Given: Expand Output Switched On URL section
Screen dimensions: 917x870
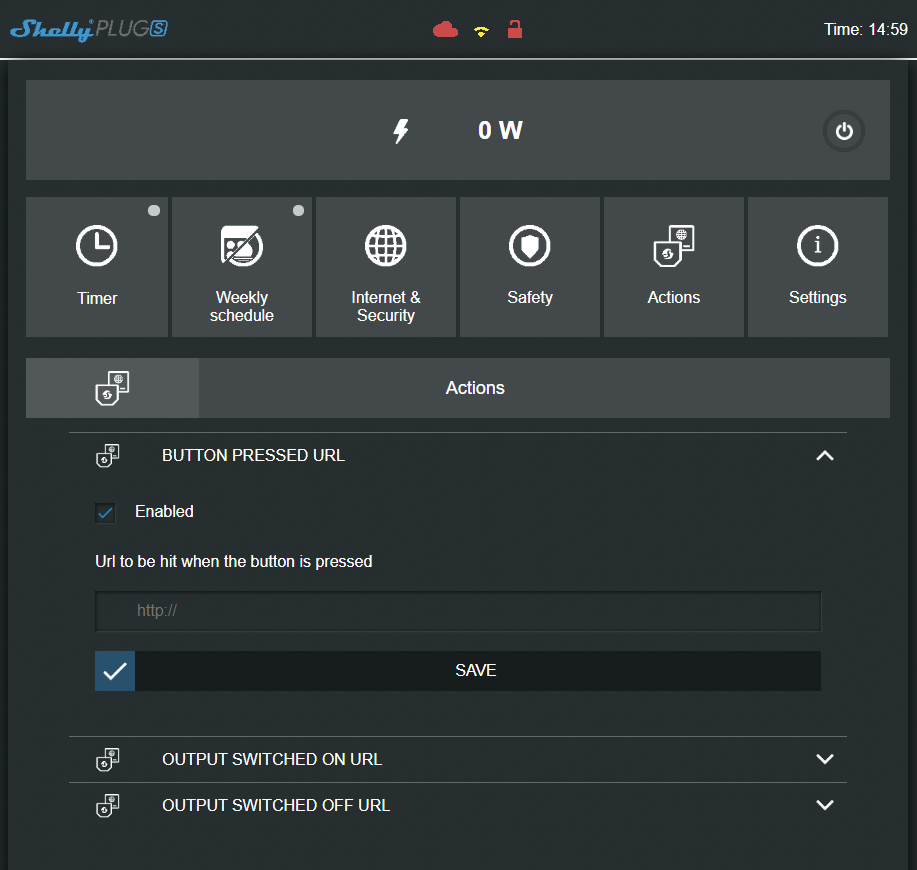Looking at the screenshot, I should pos(824,759).
